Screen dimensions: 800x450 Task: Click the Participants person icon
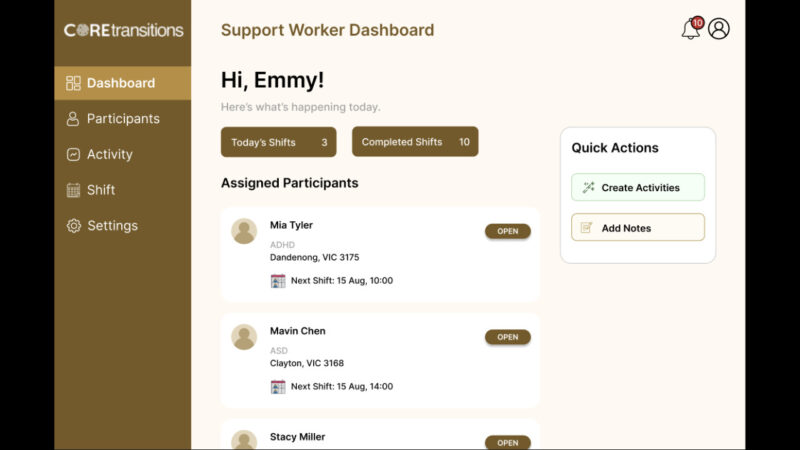coord(73,119)
